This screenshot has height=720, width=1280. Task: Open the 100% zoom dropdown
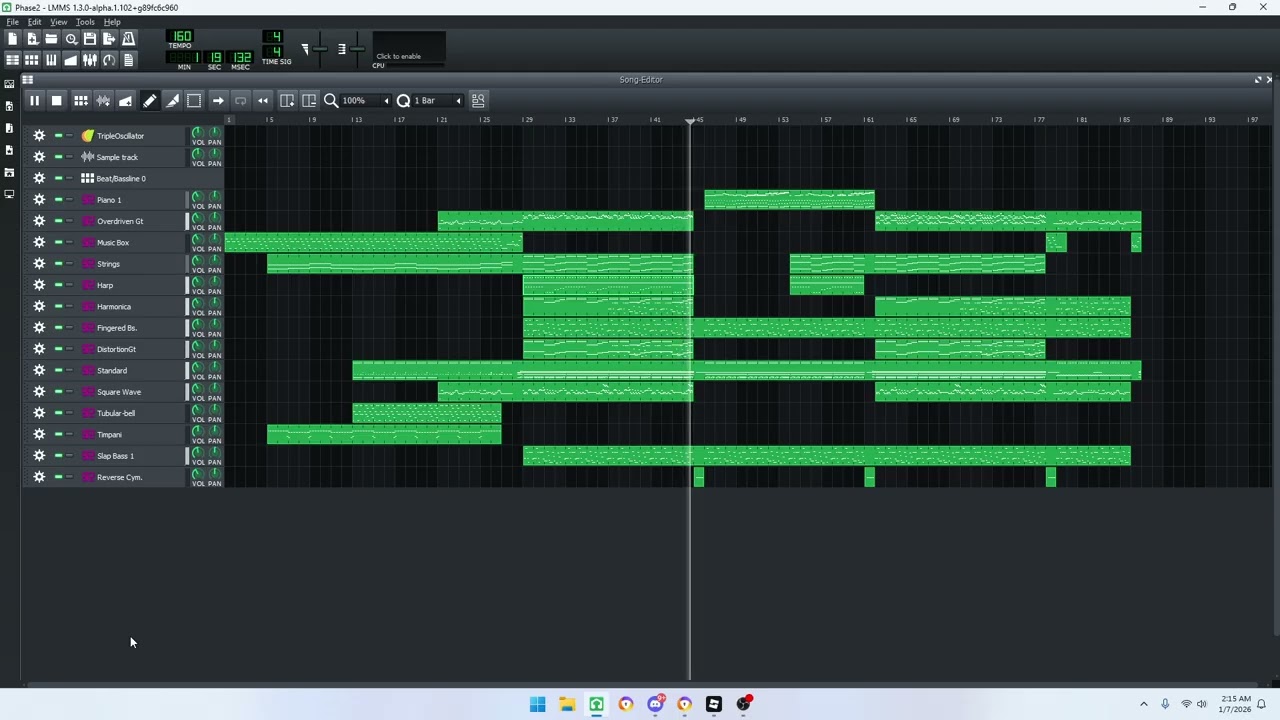tap(365, 100)
